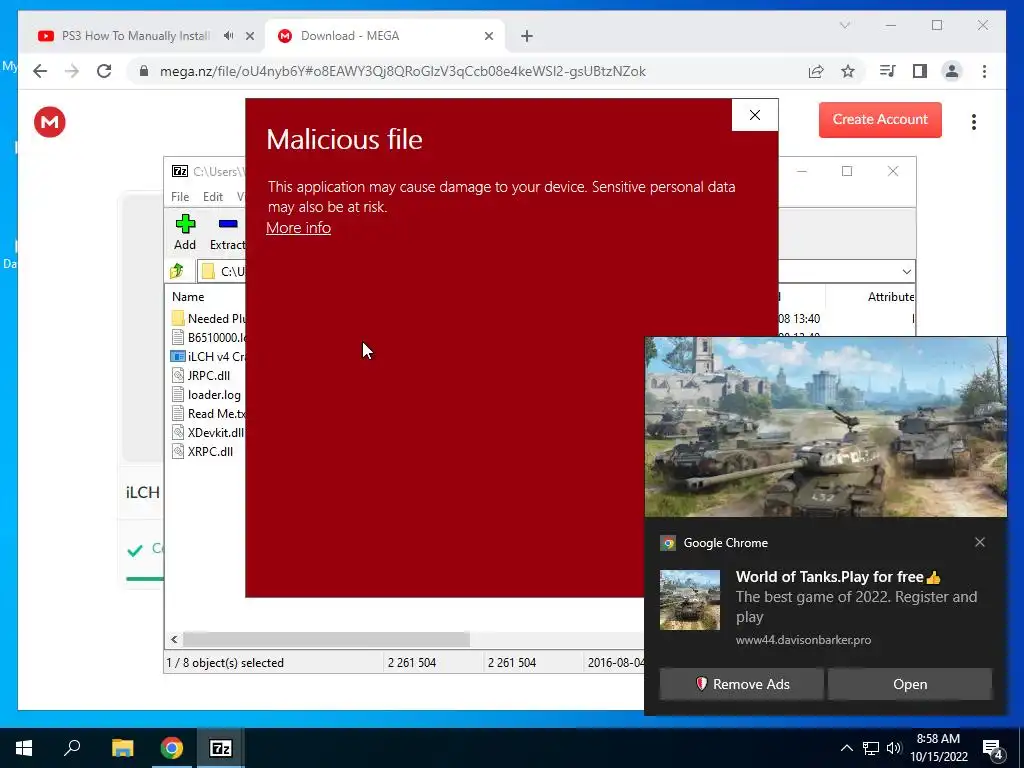Click scroll left arrow in 7-Zip
1024x768 pixels.
pos(174,639)
